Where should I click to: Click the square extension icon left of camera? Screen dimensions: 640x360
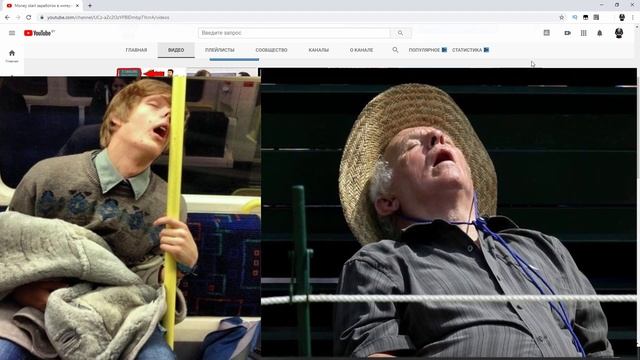(x=547, y=33)
